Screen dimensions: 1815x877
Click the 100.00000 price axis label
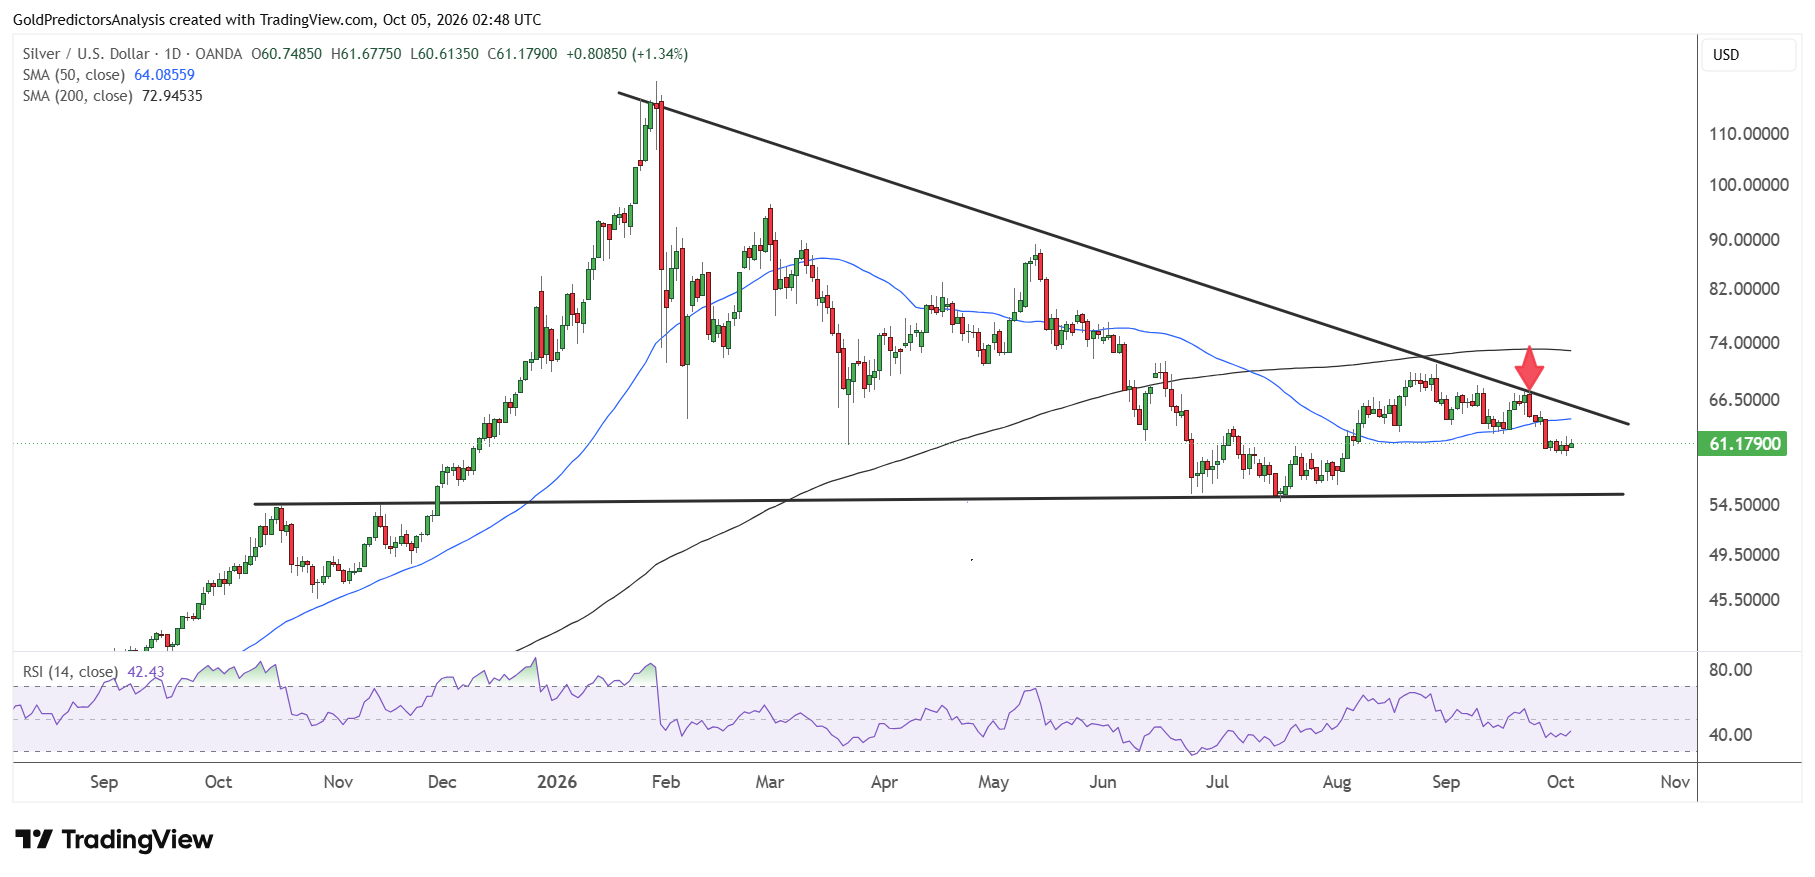click(1749, 185)
